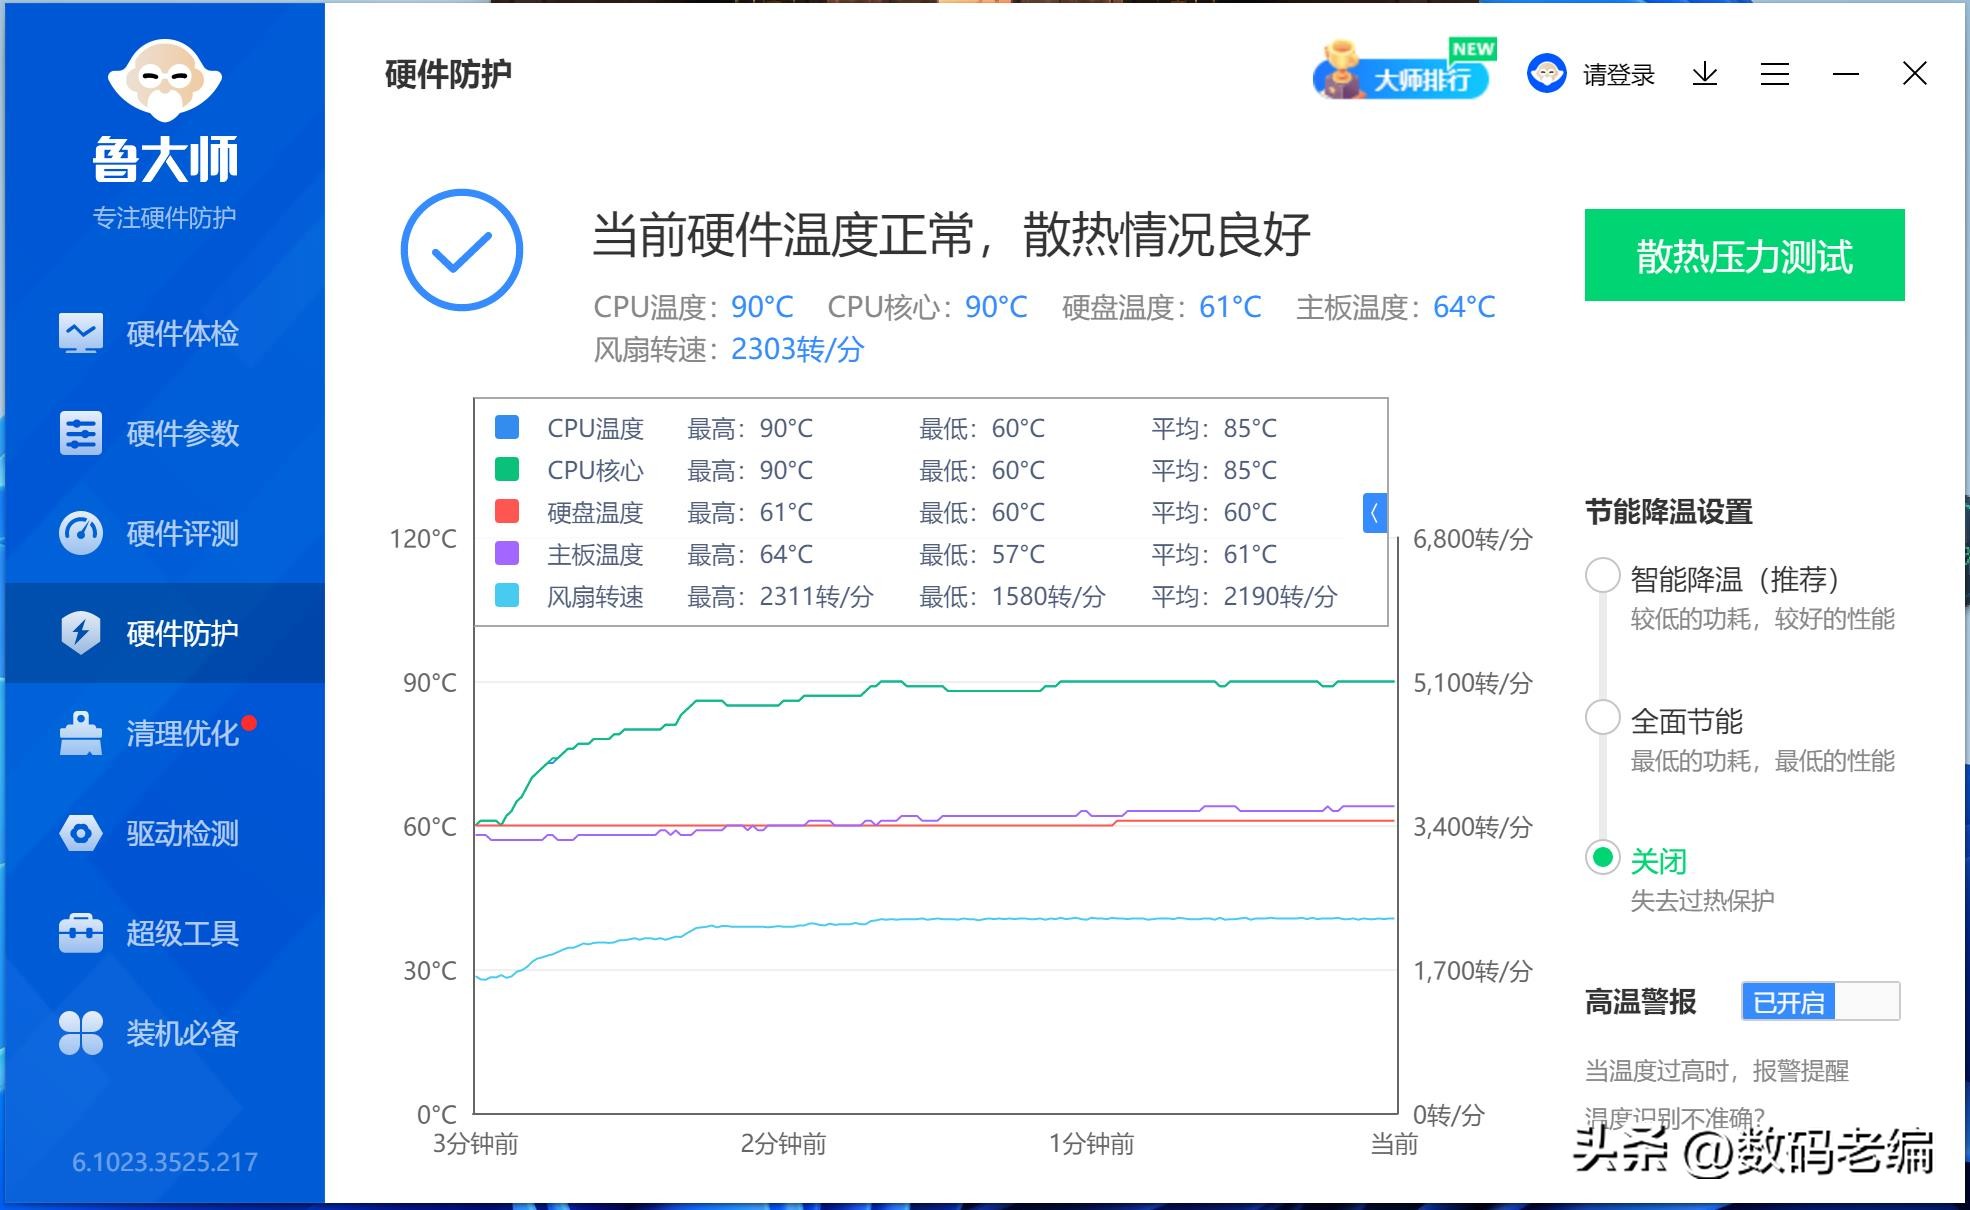Click the download arrow icon in titlebar
The image size is (1970, 1210).
click(x=1706, y=74)
